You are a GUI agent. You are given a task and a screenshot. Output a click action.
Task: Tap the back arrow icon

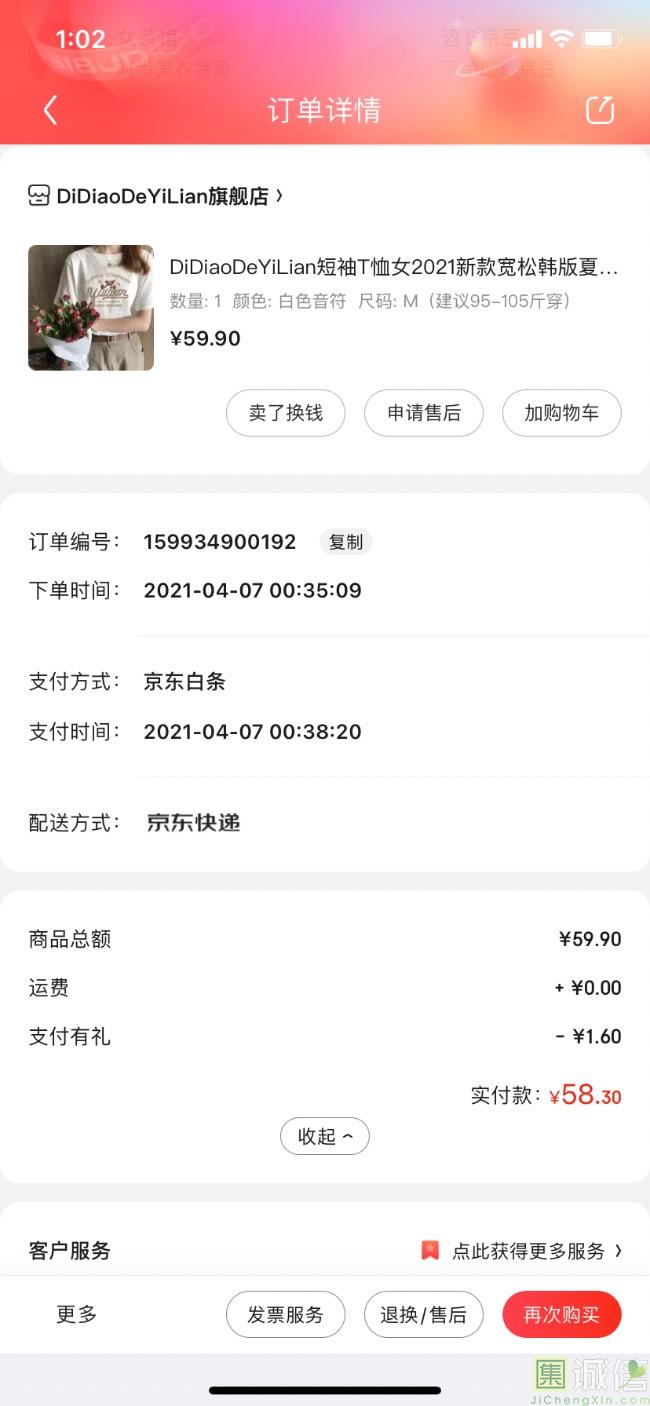pyautogui.click(x=51, y=110)
